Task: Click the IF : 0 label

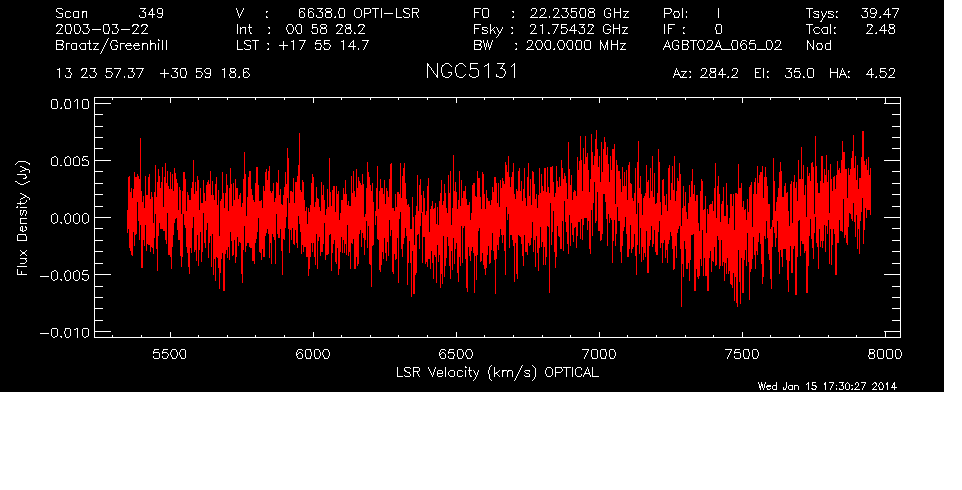Action: (x=693, y=29)
